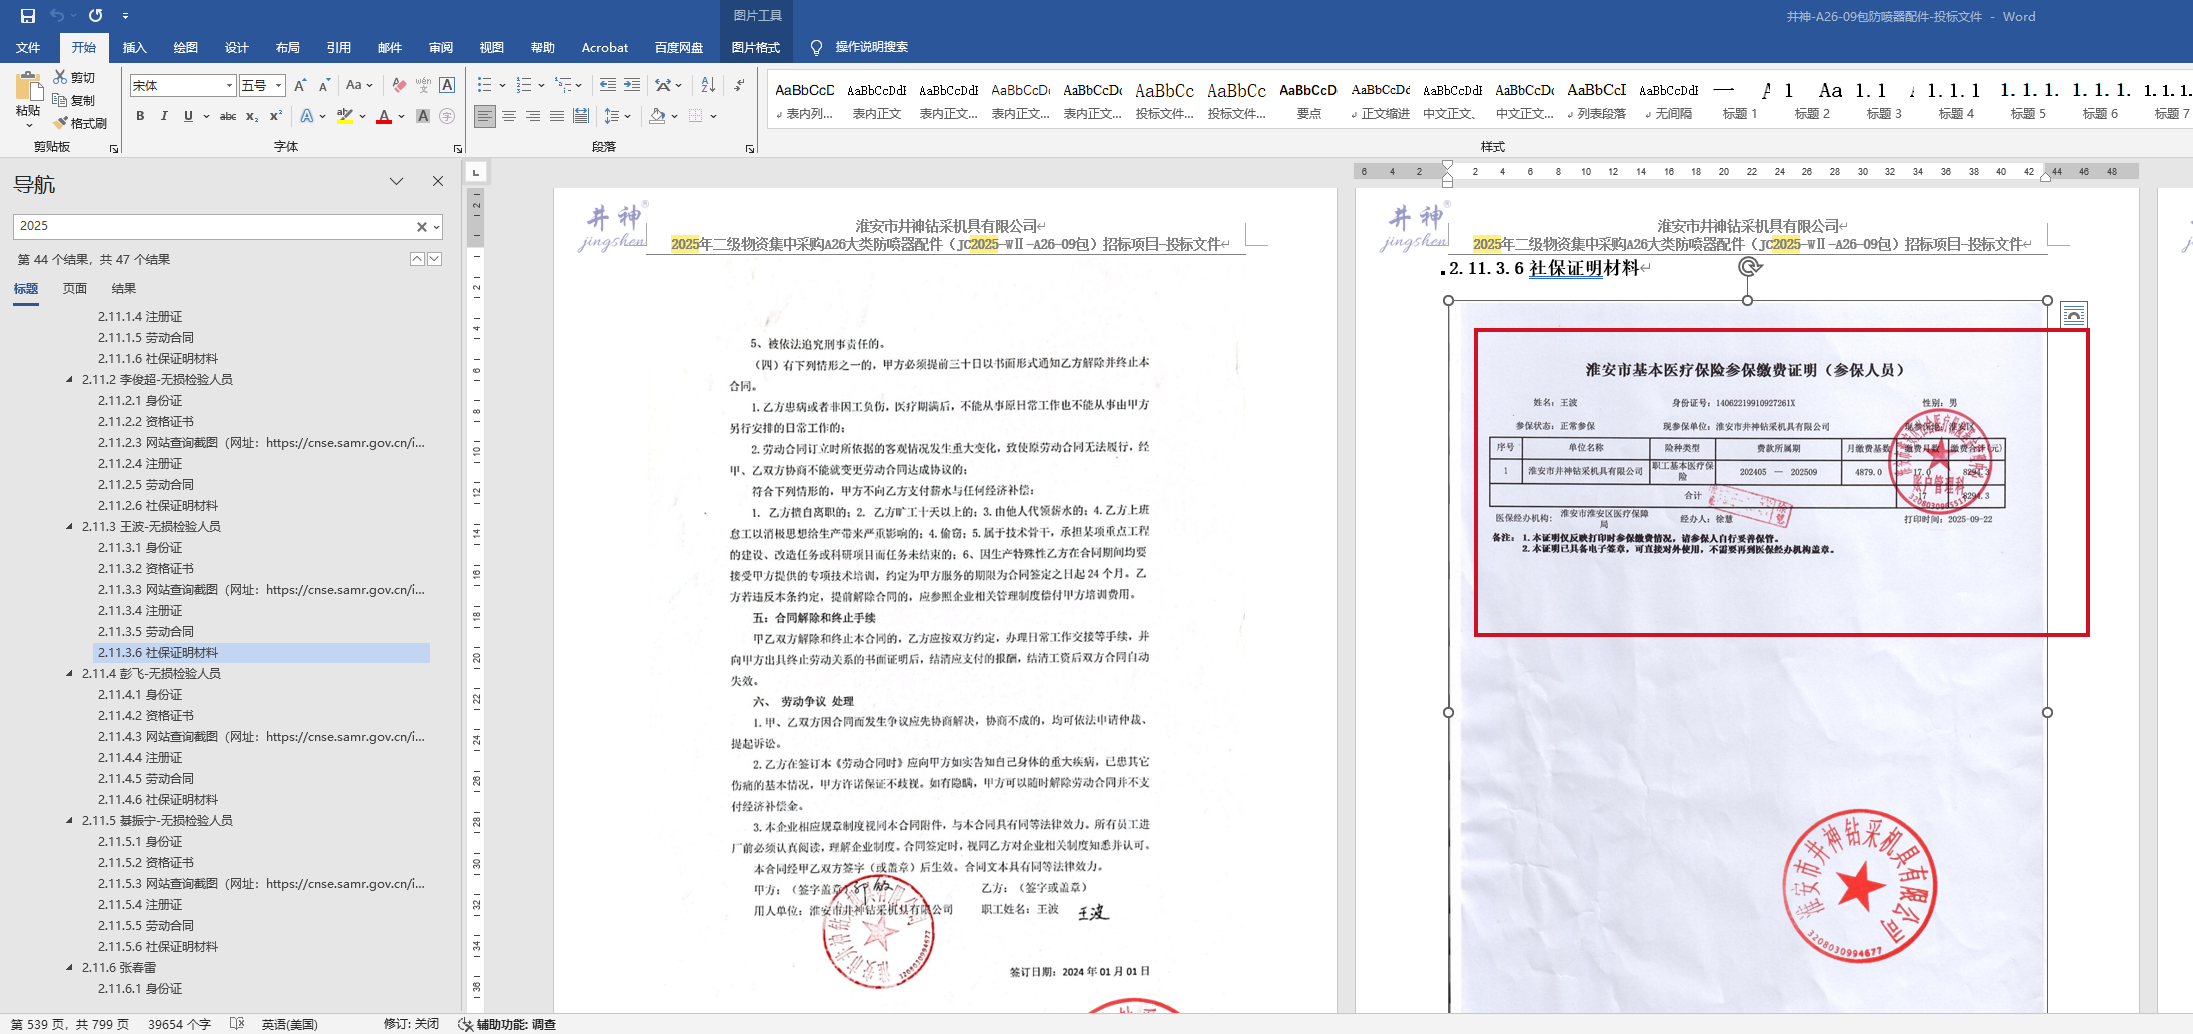The image size is (2193, 1034).
Task: Open the bullet list dropdown arrow
Action: click(503, 85)
